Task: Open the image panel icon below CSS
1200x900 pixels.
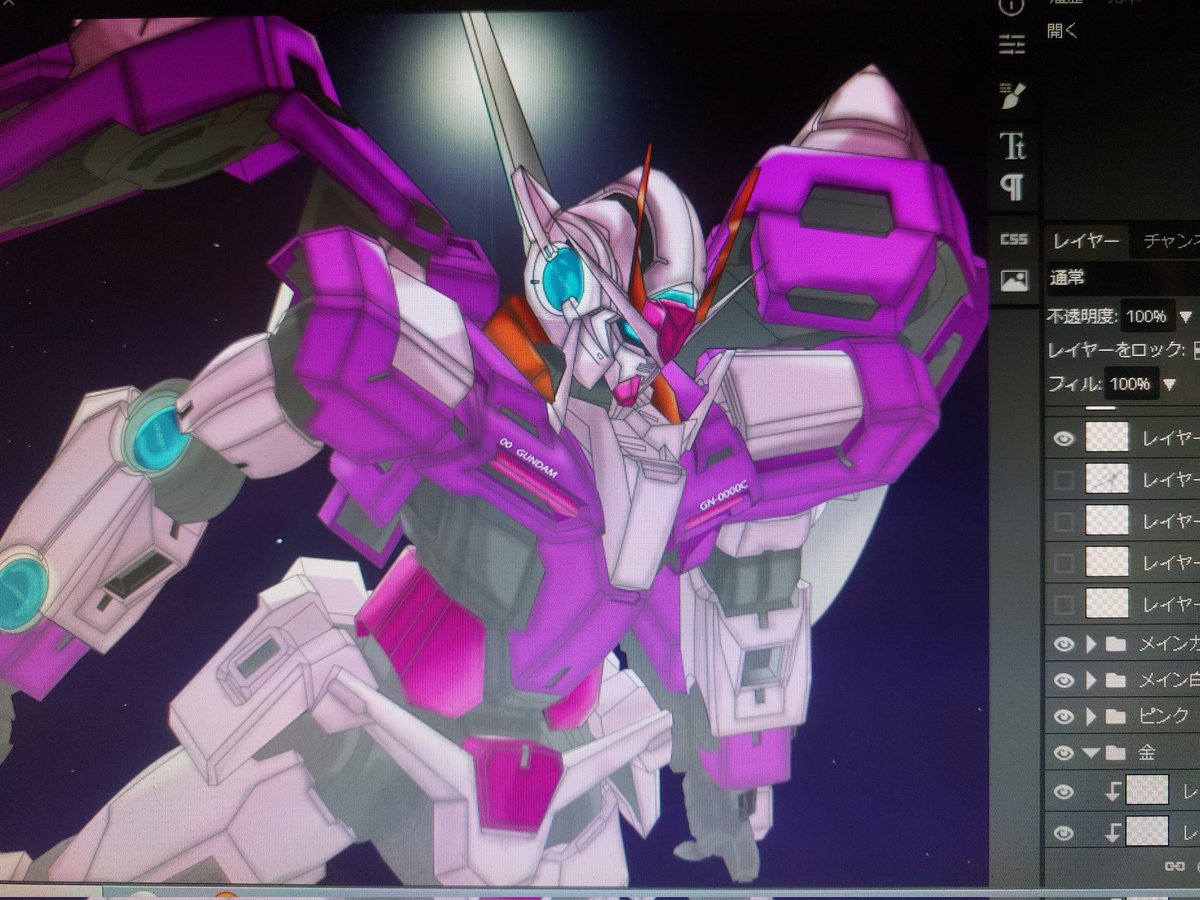Action: tap(1014, 281)
